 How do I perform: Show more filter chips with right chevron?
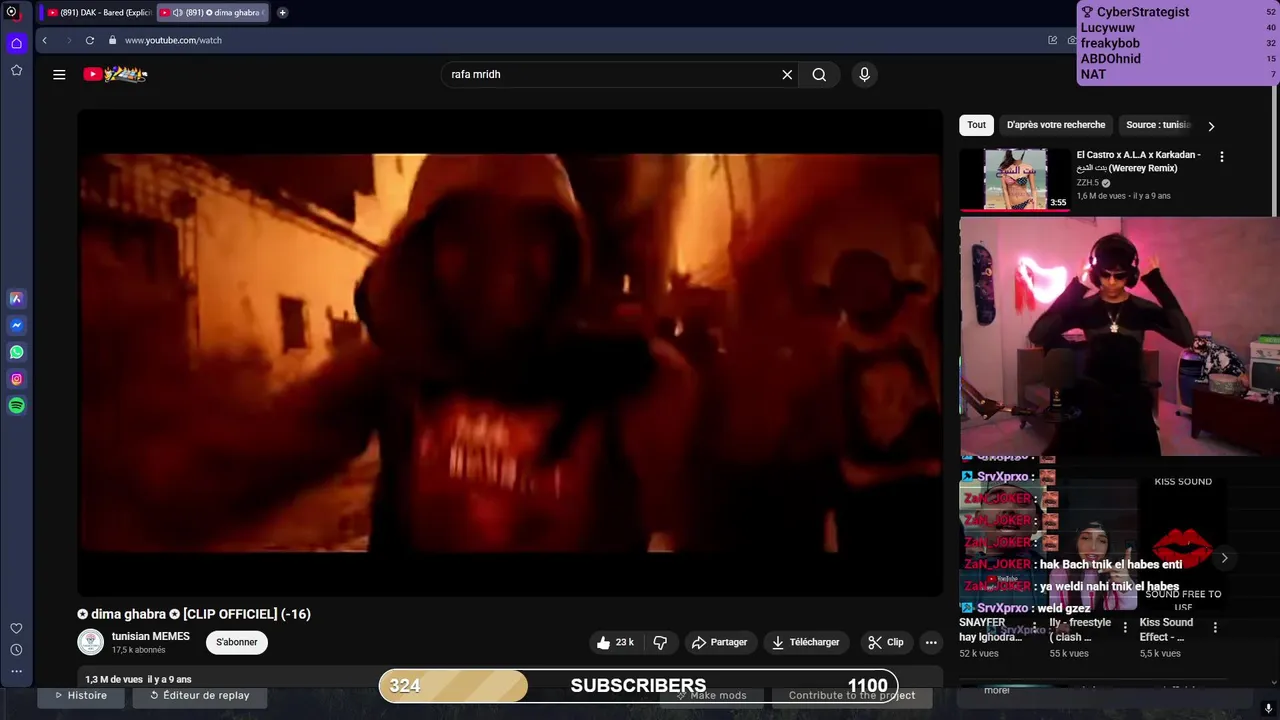[x=1211, y=126]
